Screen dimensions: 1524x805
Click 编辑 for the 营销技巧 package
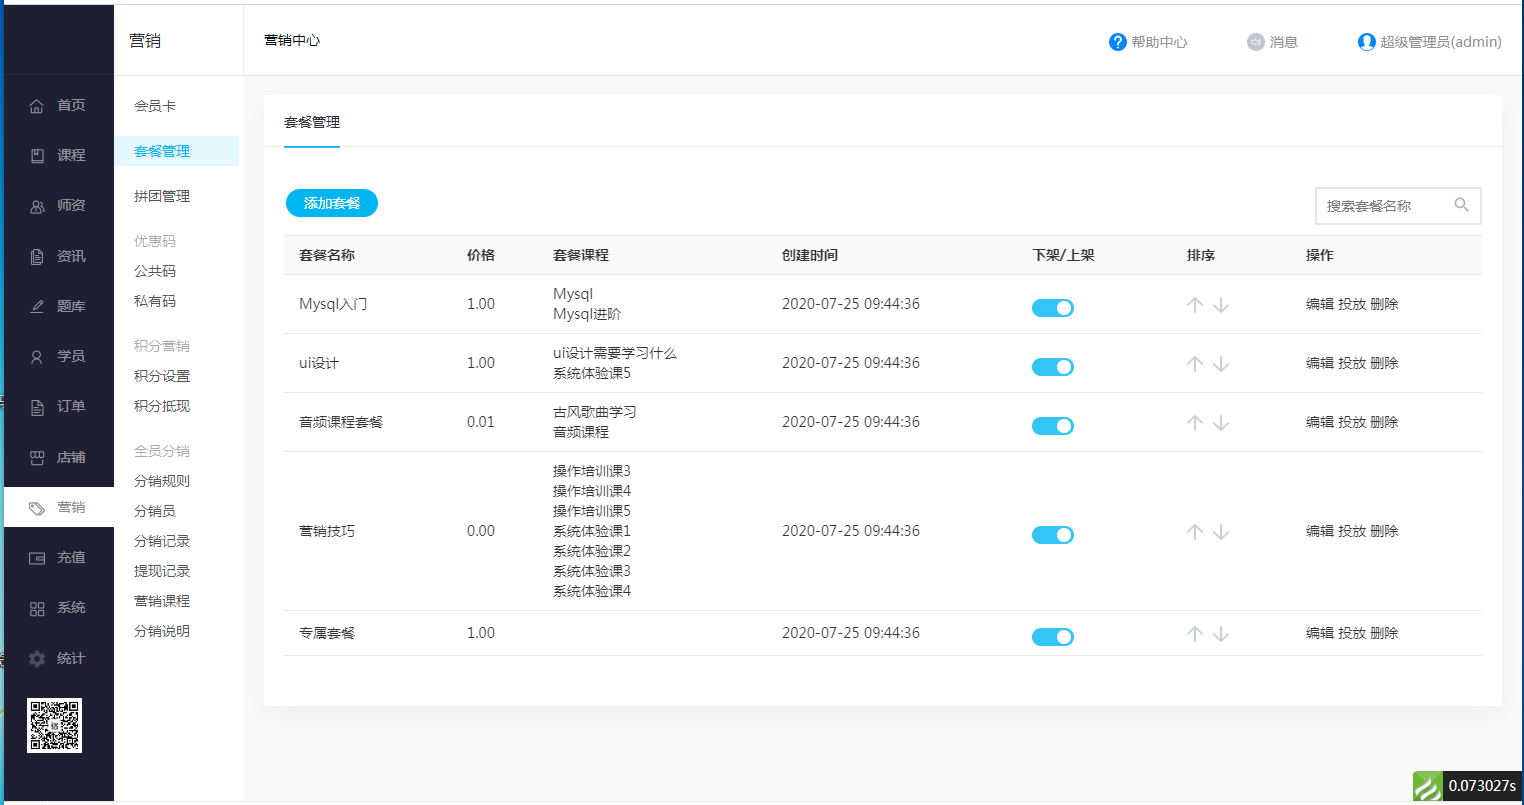pos(1319,531)
